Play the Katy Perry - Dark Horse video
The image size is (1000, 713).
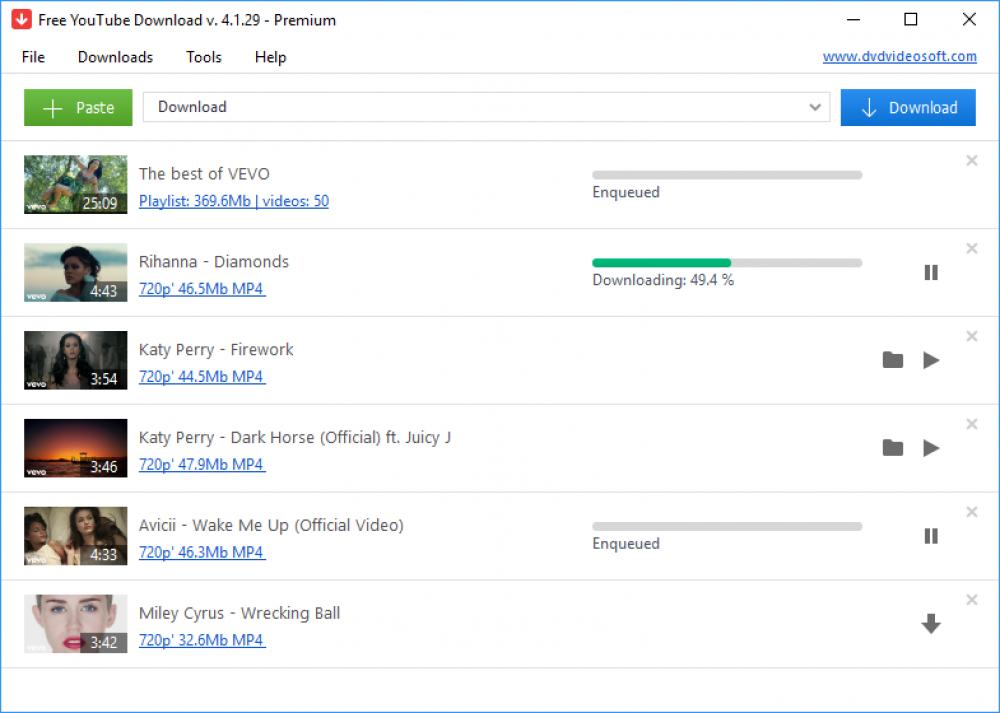point(931,448)
